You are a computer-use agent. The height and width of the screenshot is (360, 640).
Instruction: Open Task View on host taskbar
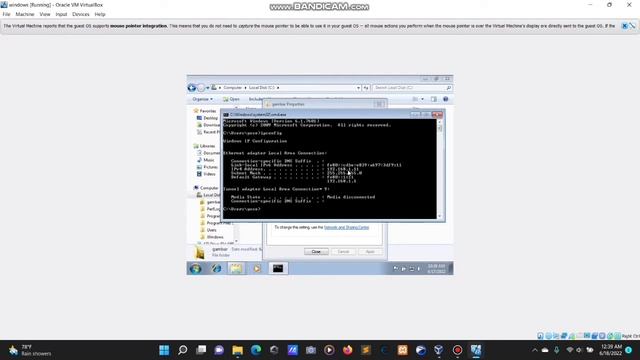pyautogui.click(x=201, y=350)
